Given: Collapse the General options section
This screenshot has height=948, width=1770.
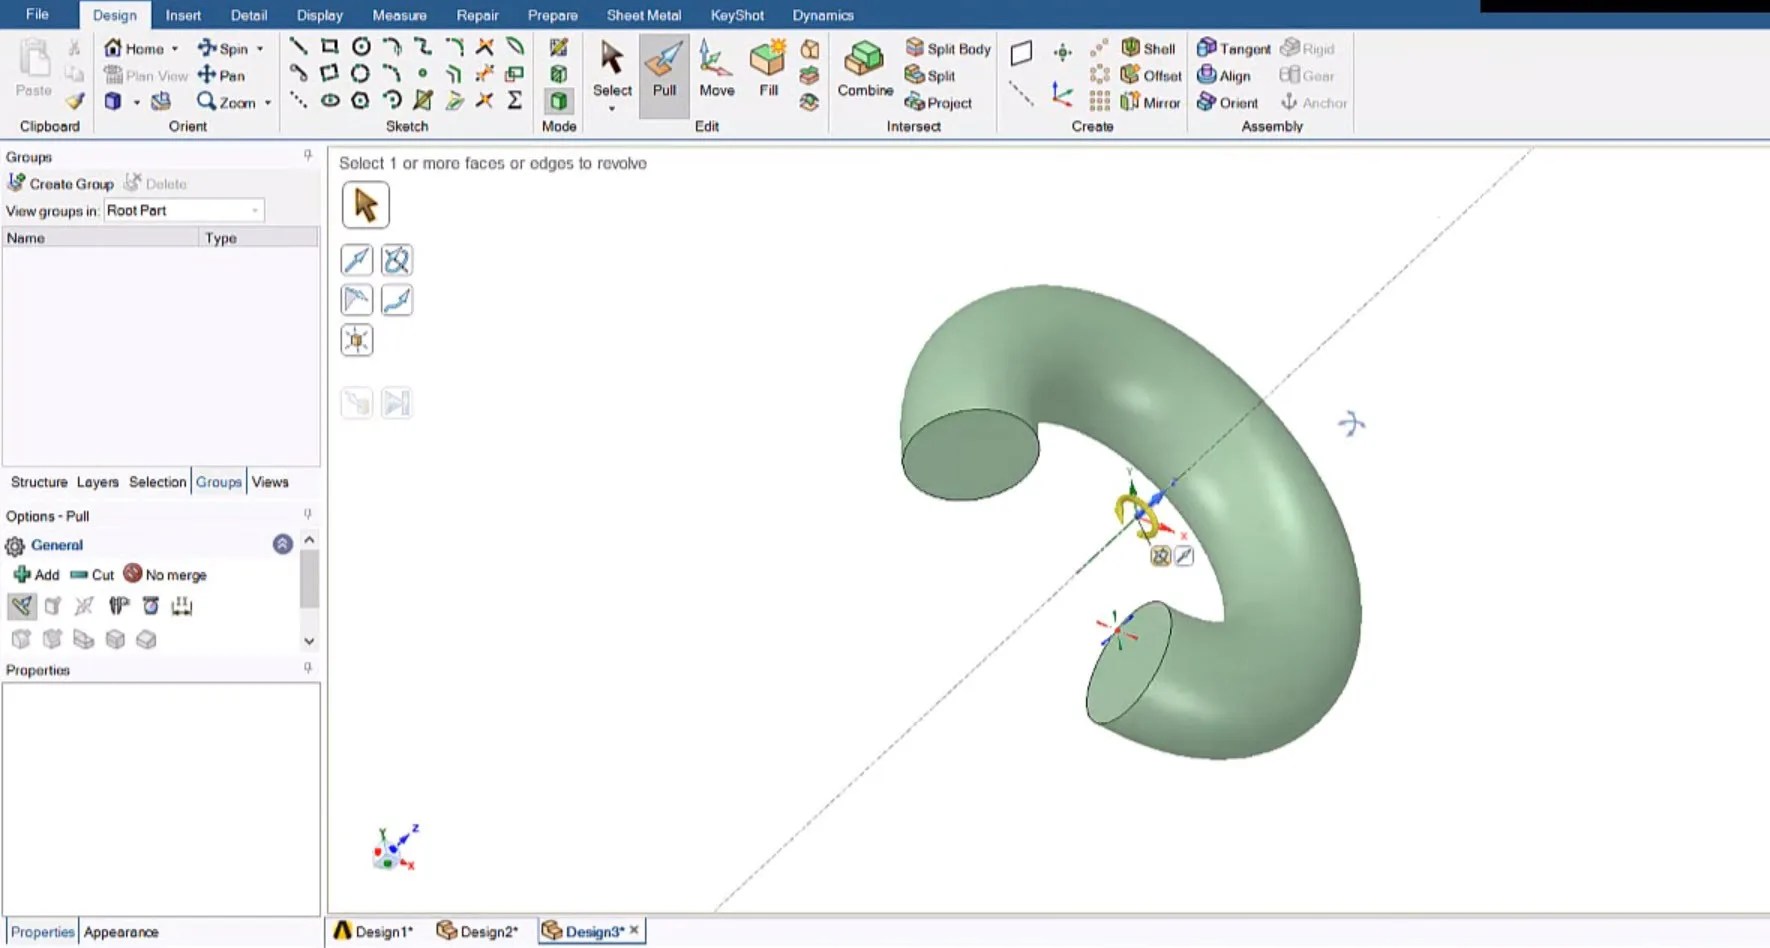Looking at the screenshot, I should pos(283,544).
